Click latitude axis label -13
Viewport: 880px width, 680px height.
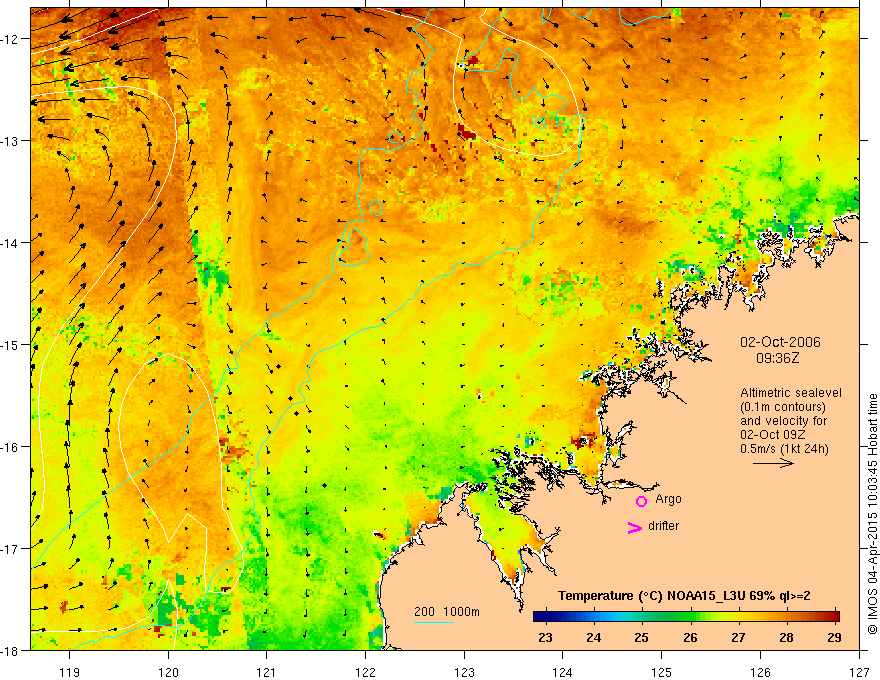(x=11, y=141)
